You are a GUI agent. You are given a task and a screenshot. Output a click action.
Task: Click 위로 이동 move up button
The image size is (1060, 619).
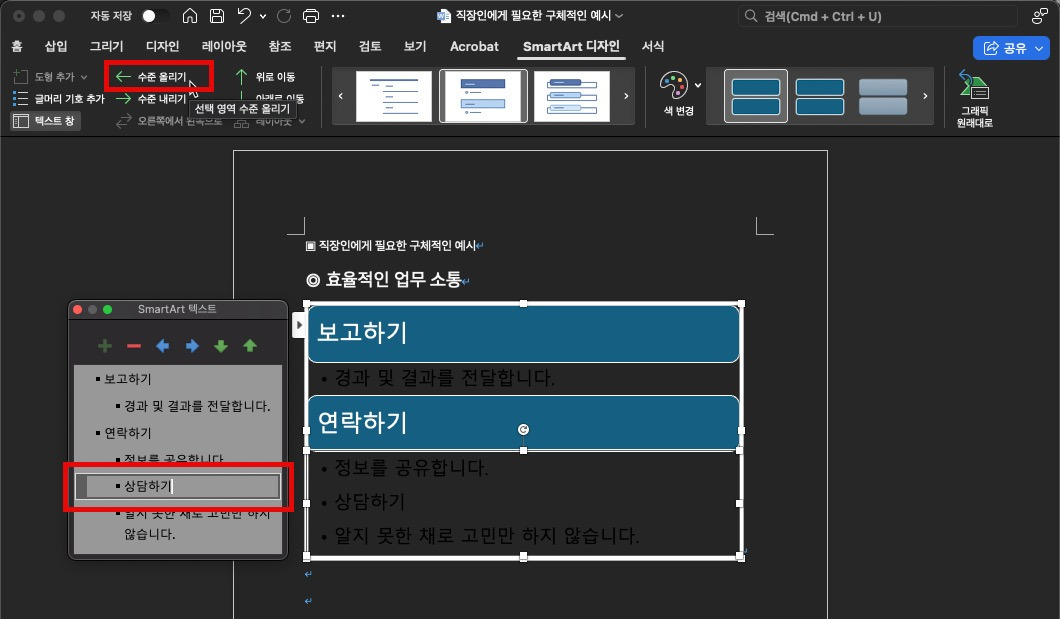(x=265, y=76)
